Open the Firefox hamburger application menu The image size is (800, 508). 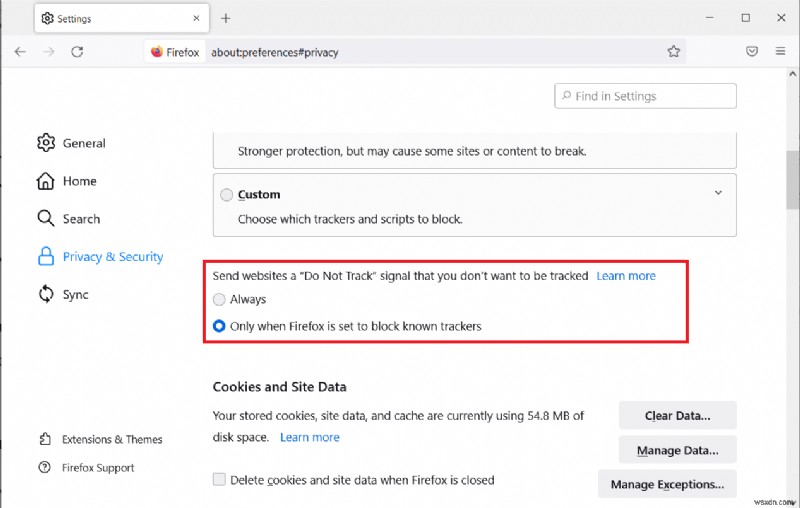pyautogui.click(x=781, y=52)
